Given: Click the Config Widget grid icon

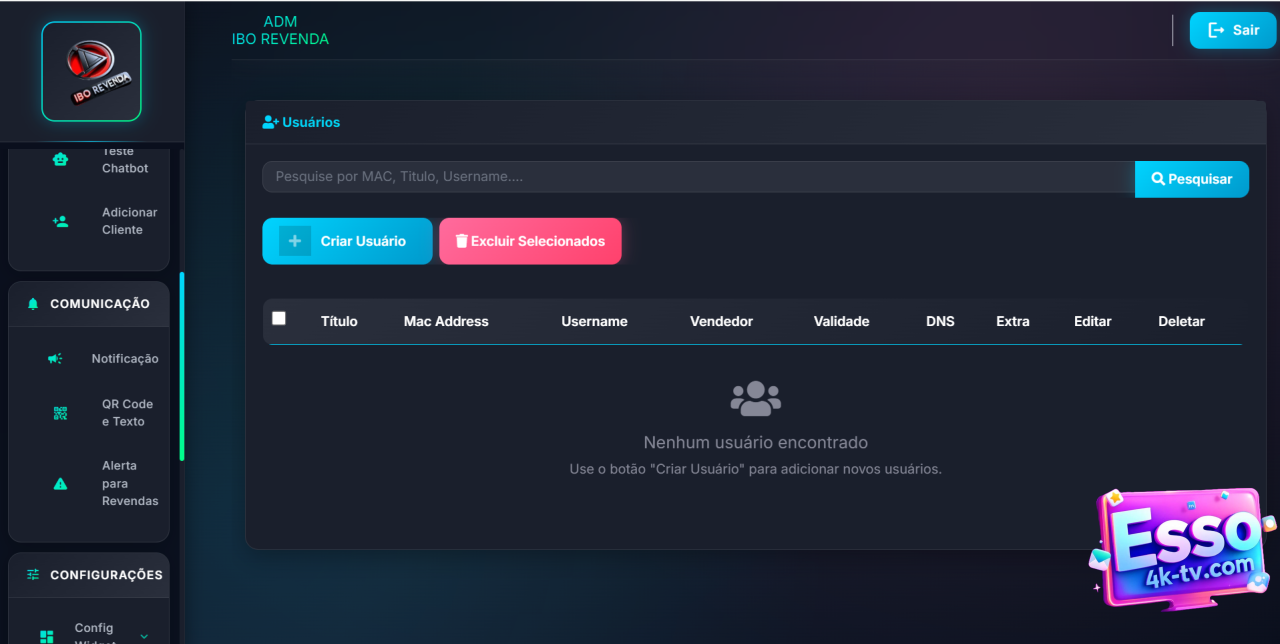Looking at the screenshot, I should pyautogui.click(x=46, y=636).
